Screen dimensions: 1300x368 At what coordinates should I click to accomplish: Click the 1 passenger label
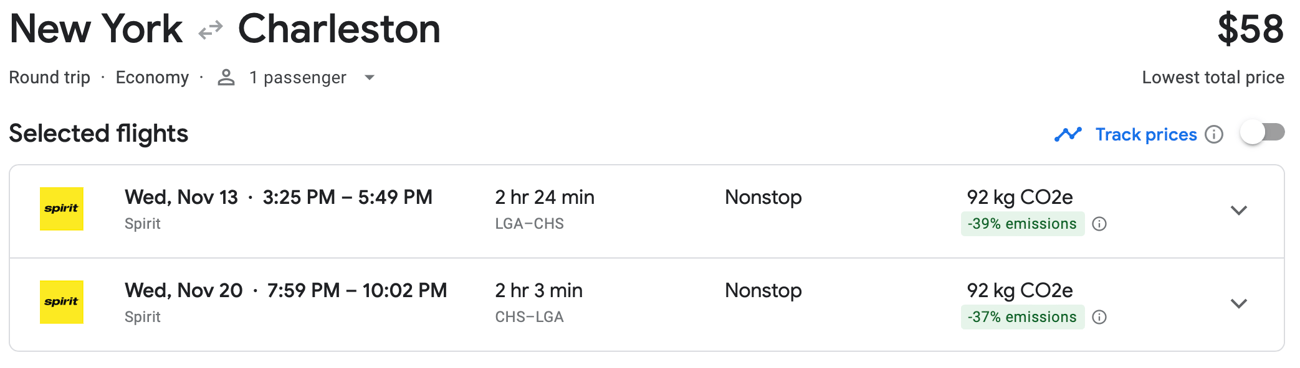coord(298,78)
